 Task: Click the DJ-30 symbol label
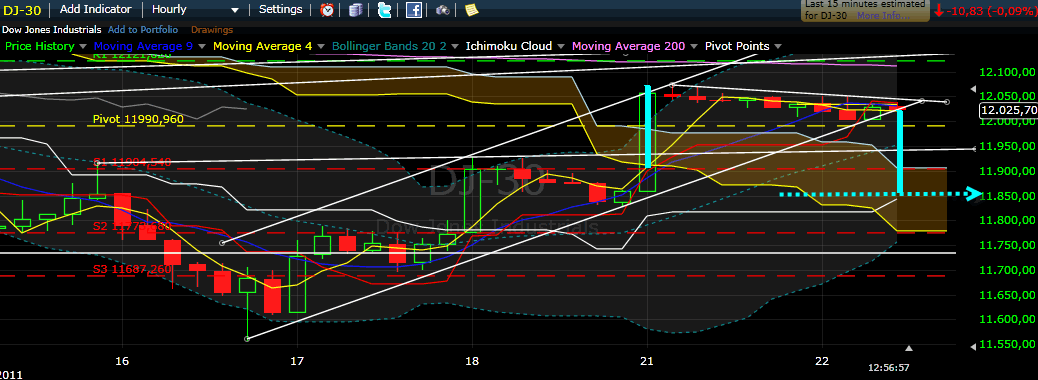23,10
